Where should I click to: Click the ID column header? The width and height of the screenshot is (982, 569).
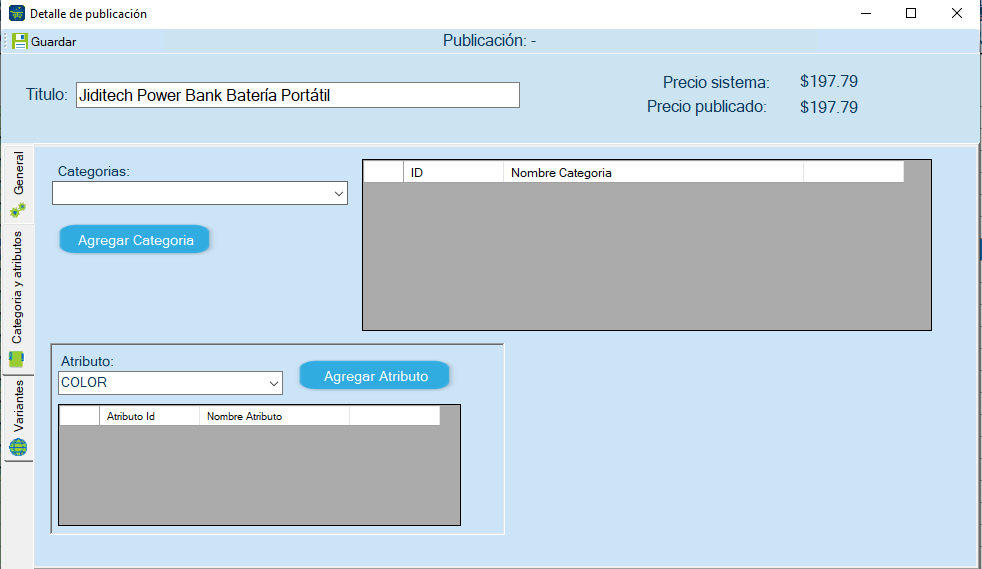click(453, 172)
